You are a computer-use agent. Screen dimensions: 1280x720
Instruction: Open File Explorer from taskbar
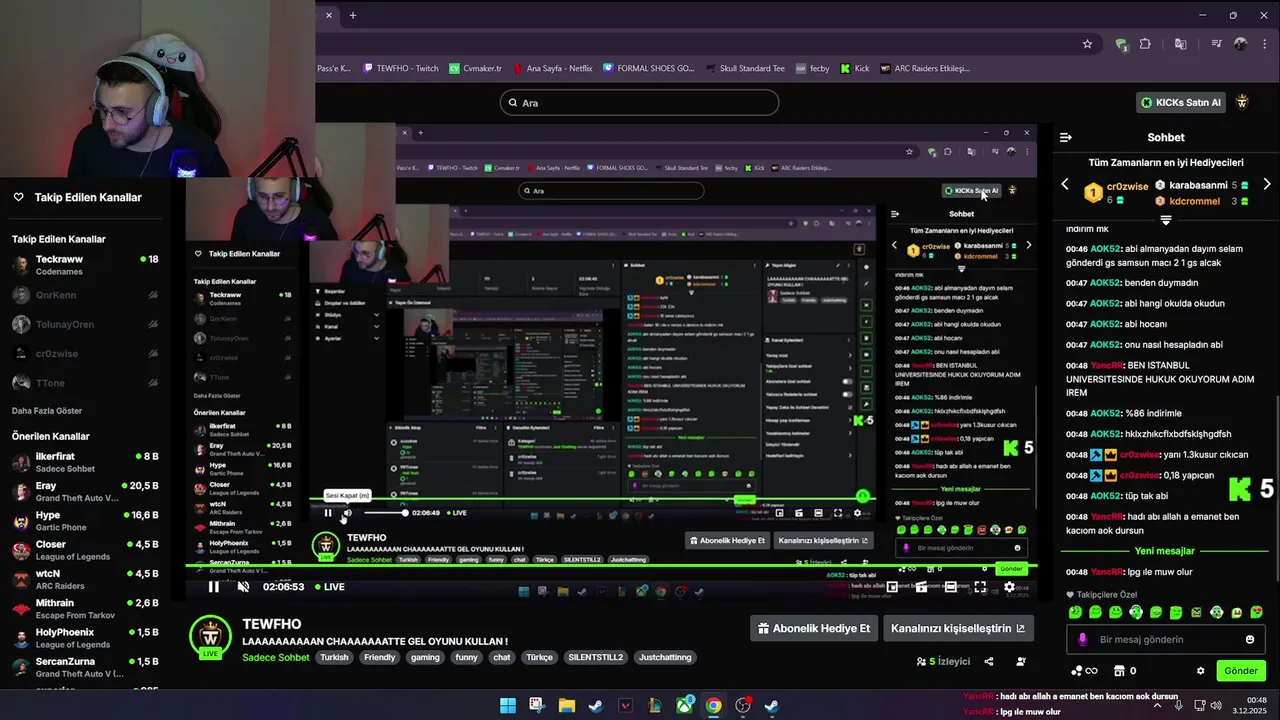tap(566, 706)
